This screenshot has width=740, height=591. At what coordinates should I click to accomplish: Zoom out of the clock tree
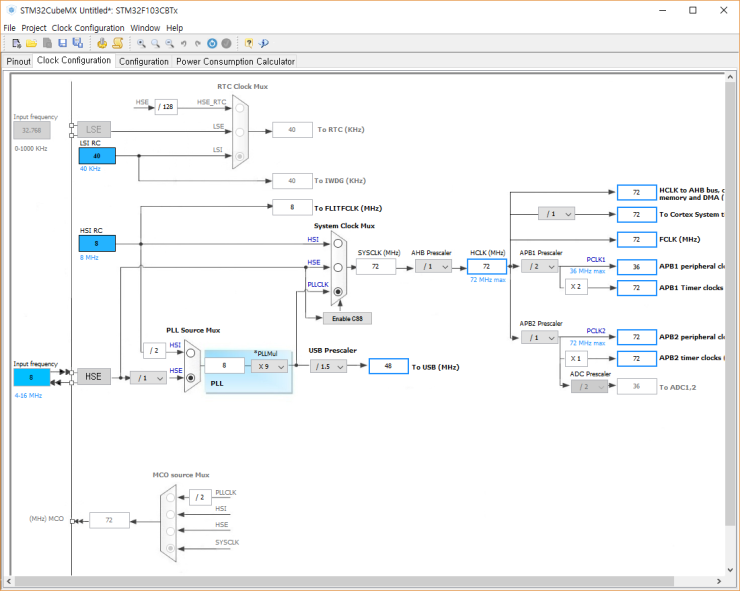(169, 43)
